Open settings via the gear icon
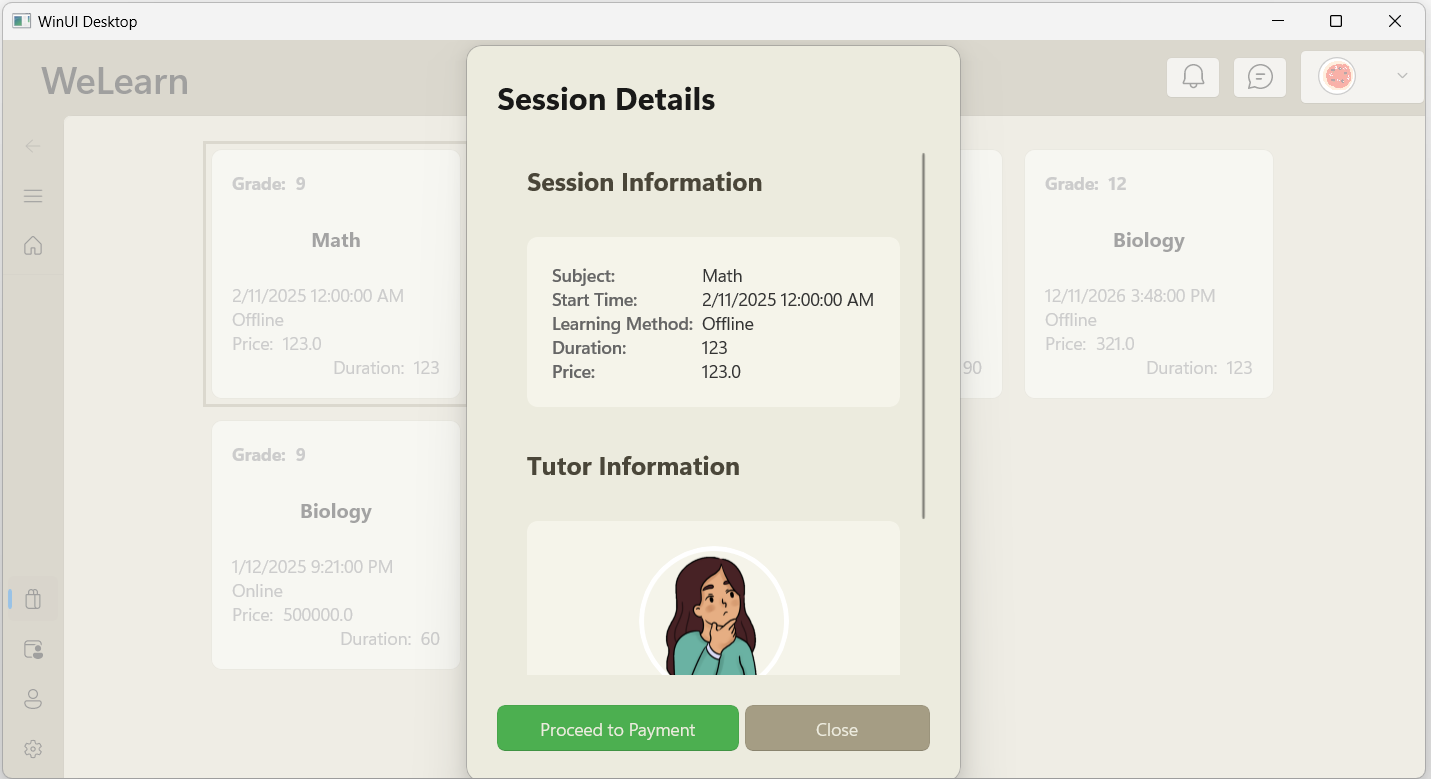This screenshot has height=779, width=1431. coord(32,748)
